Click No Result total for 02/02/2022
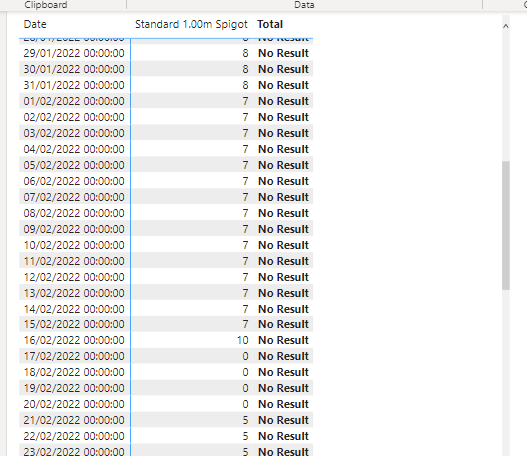 coord(283,117)
